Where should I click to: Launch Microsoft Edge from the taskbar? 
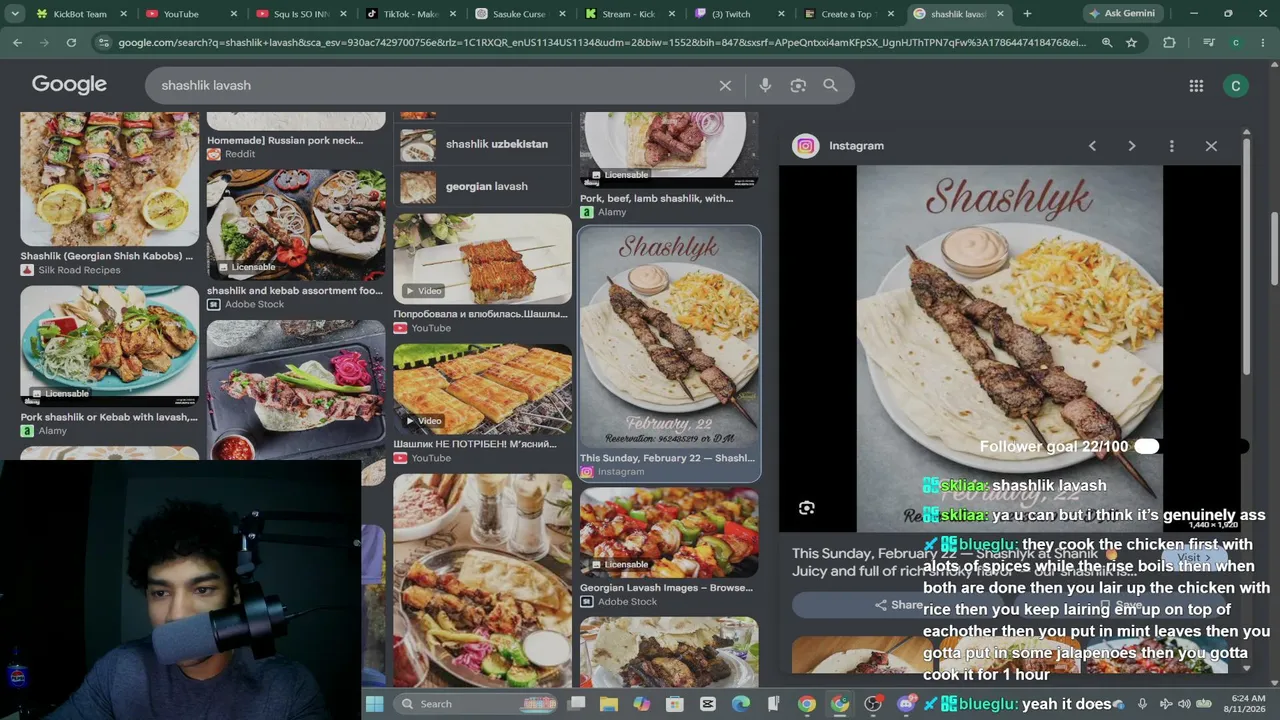pyautogui.click(x=741, y=704)
